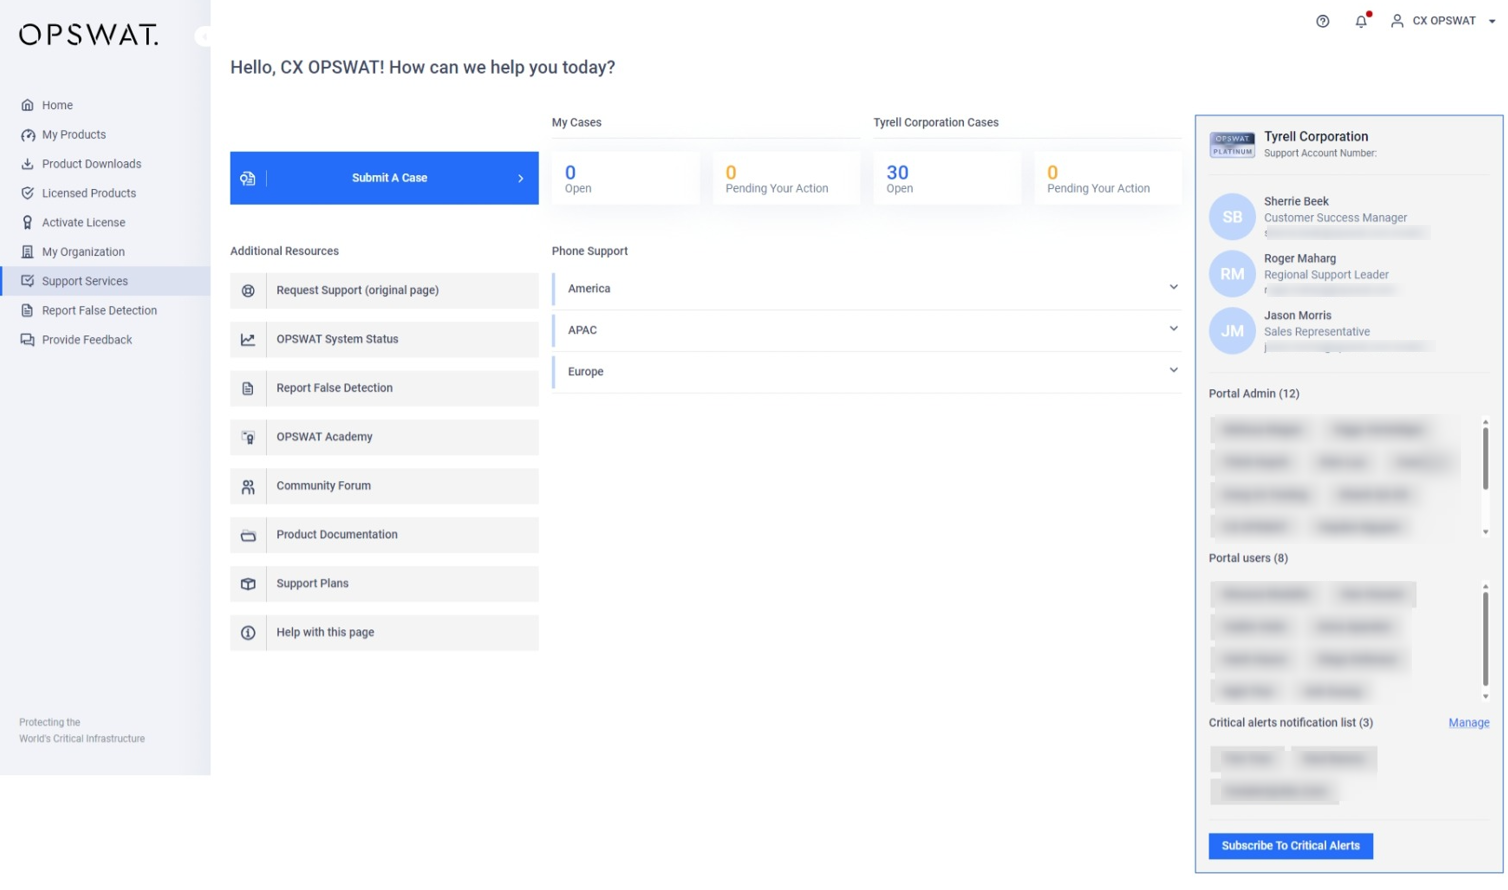Click the Report False Detection resource file icon

click(x=248, y=388)
